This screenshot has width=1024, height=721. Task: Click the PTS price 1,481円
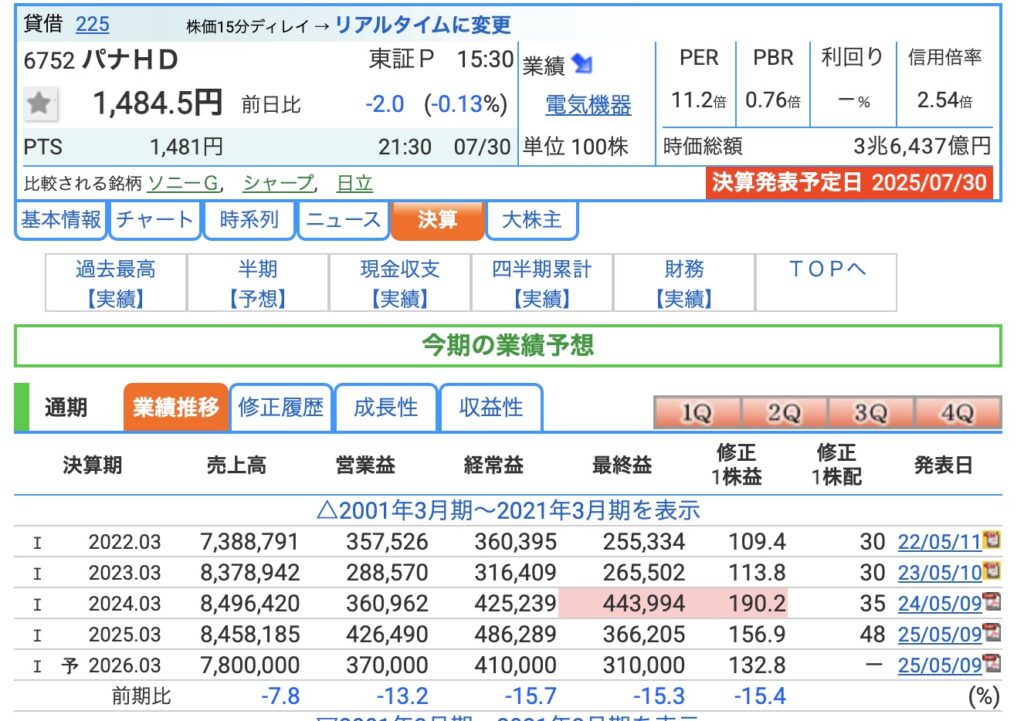tap(186, 147)
